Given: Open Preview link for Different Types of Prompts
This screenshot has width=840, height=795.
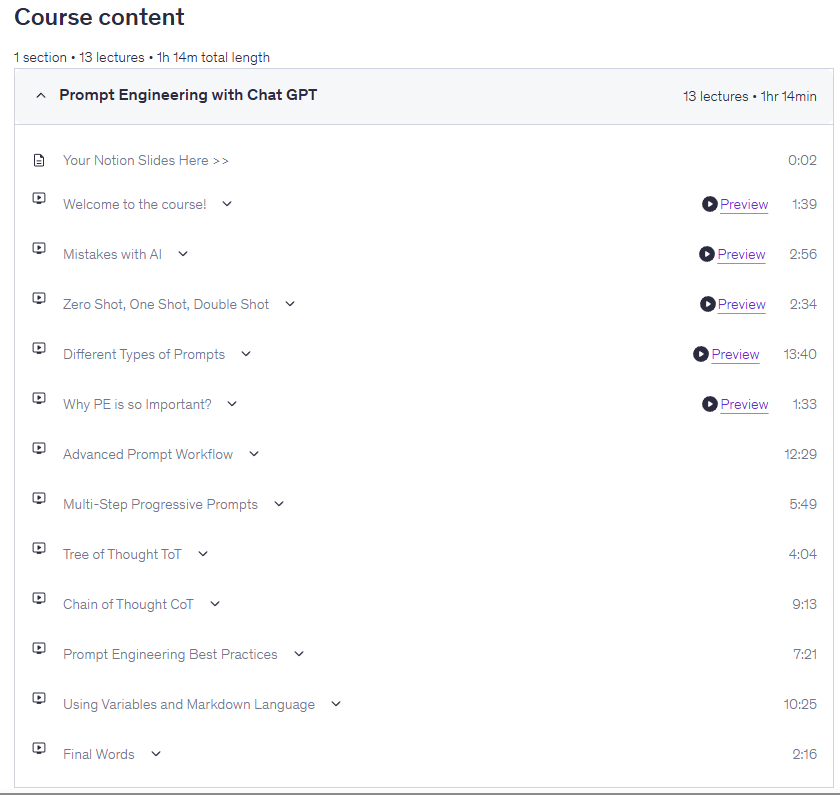Looking at the screenshot, I should (x=736, y=355).
